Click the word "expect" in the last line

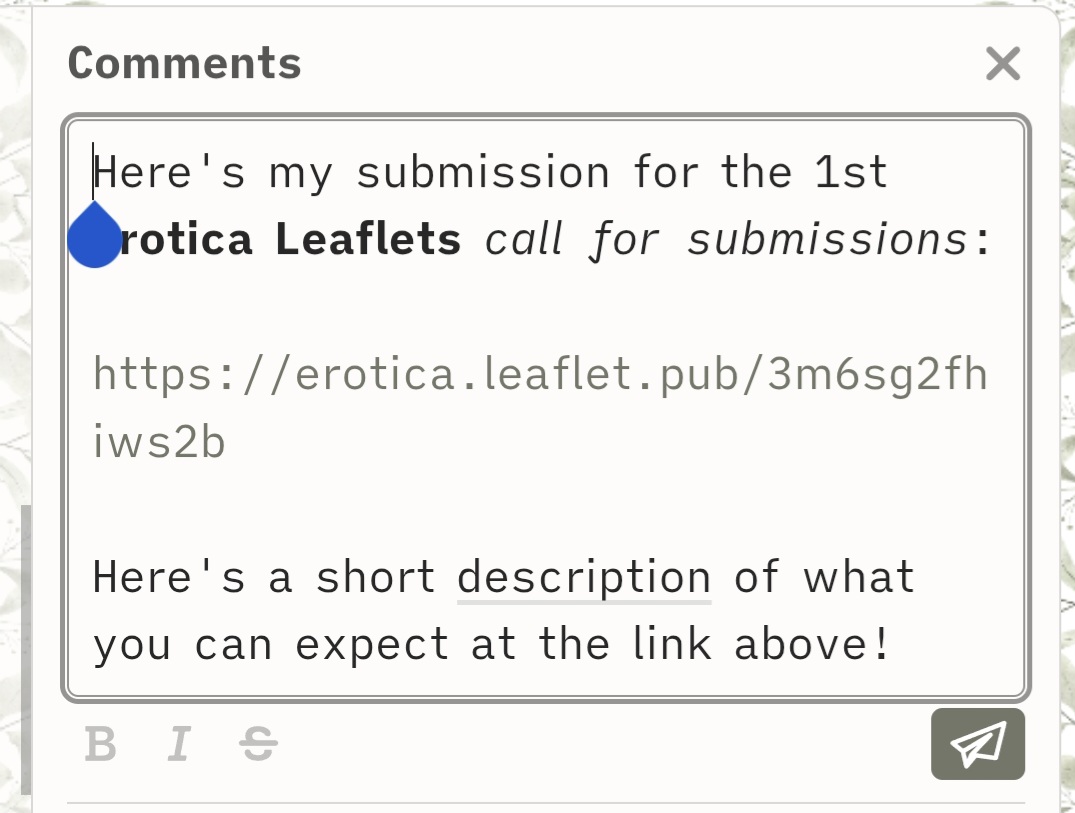click(371, 645)
